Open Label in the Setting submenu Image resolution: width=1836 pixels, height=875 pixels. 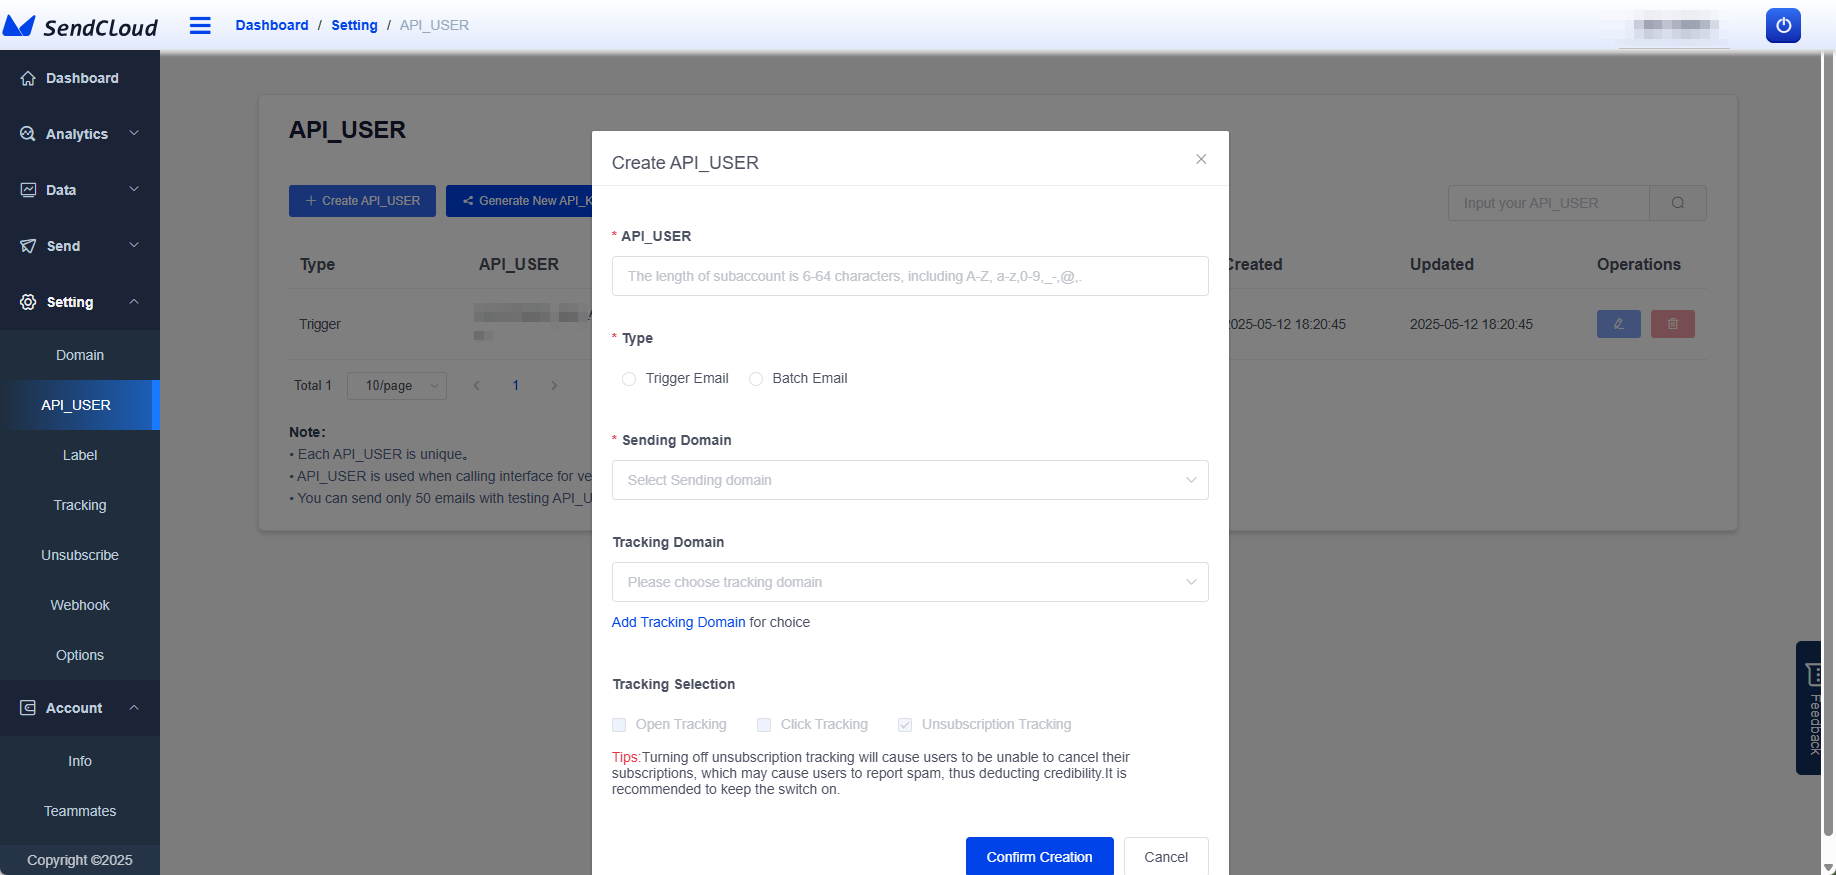coord(80,455)
